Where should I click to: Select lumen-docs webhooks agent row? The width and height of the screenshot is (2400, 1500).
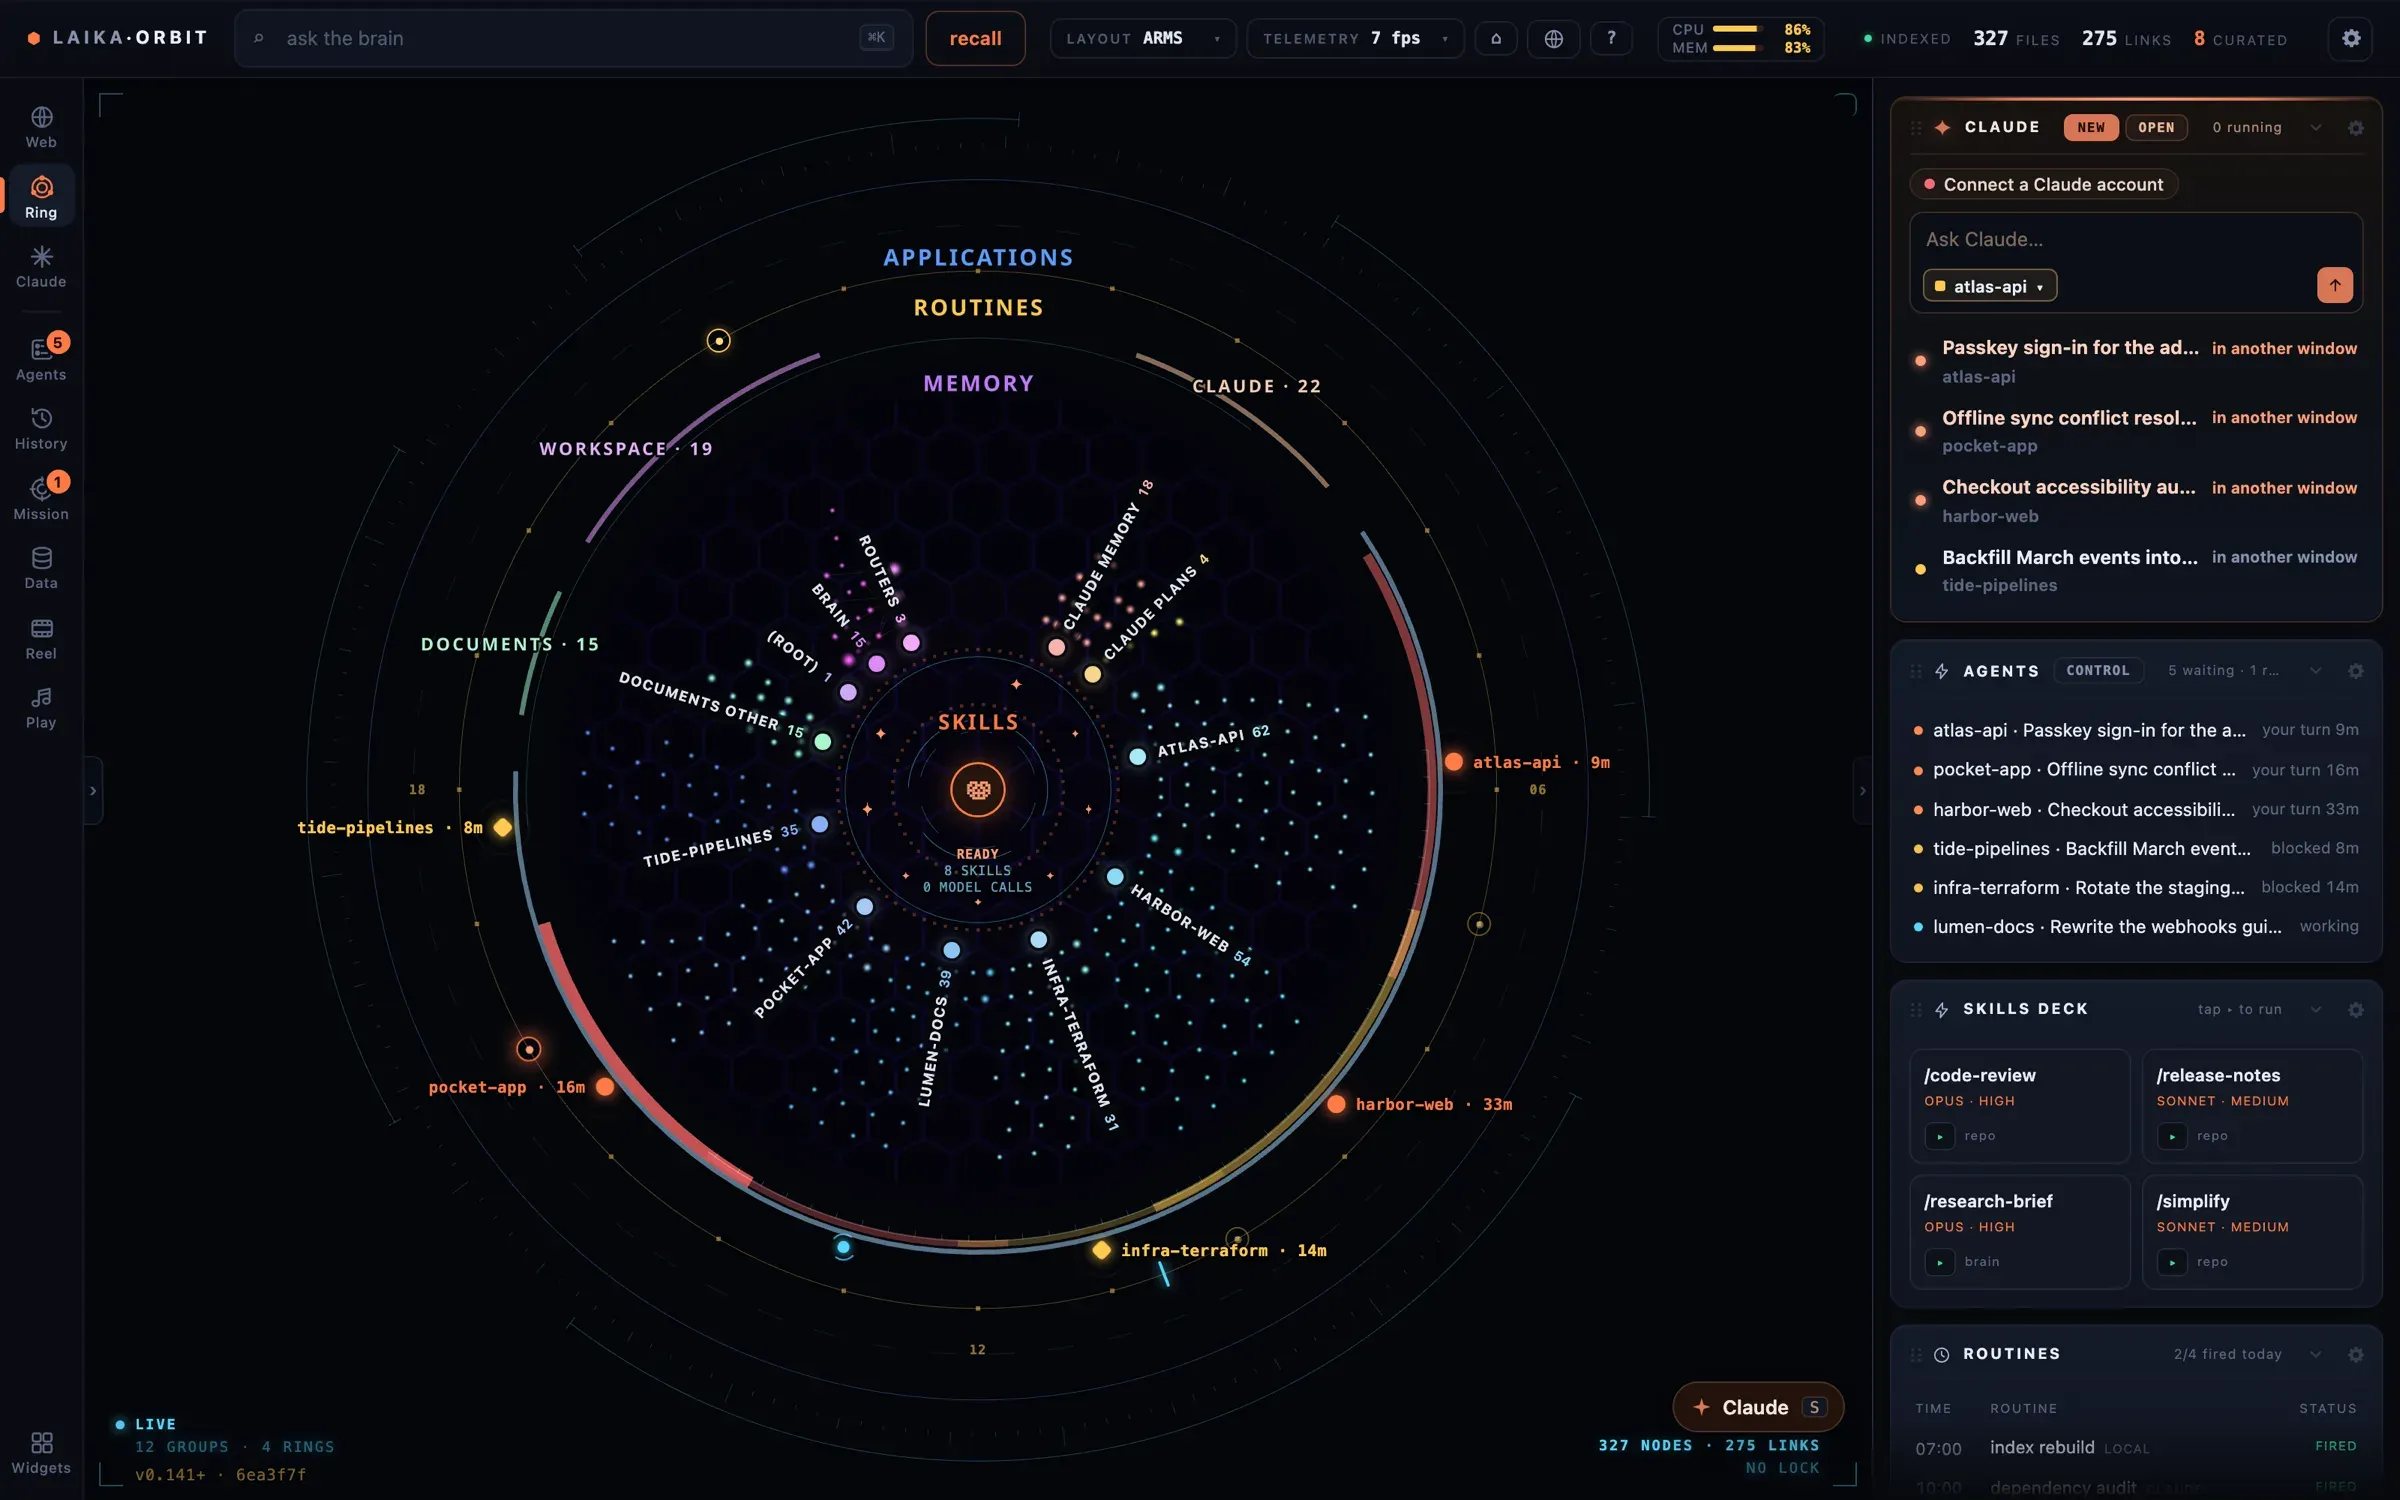click(x=2136, y=927)
